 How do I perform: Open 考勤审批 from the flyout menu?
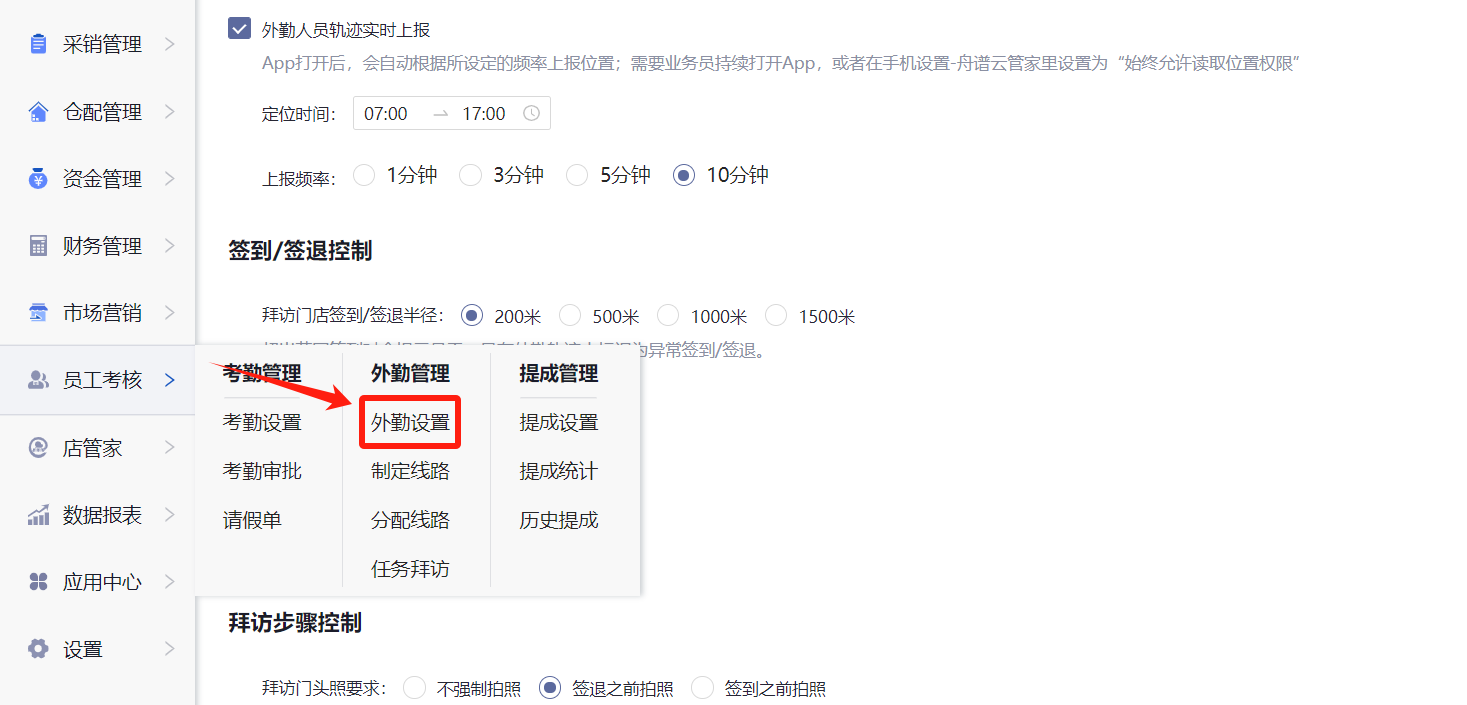[262, 471]
